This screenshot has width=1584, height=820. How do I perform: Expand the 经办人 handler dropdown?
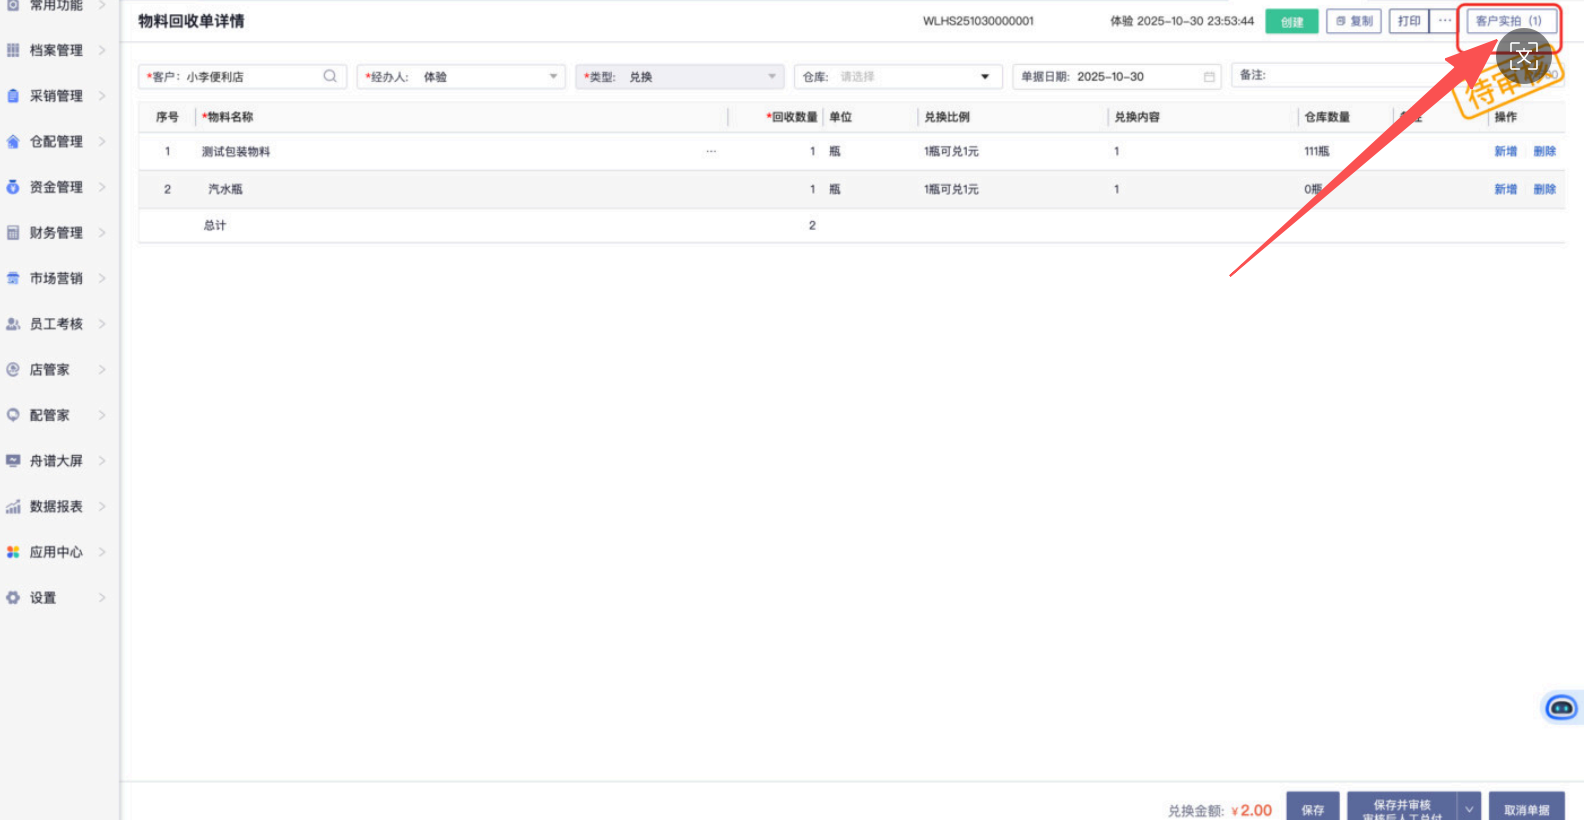pyautogui.click(x=553, y=77)
